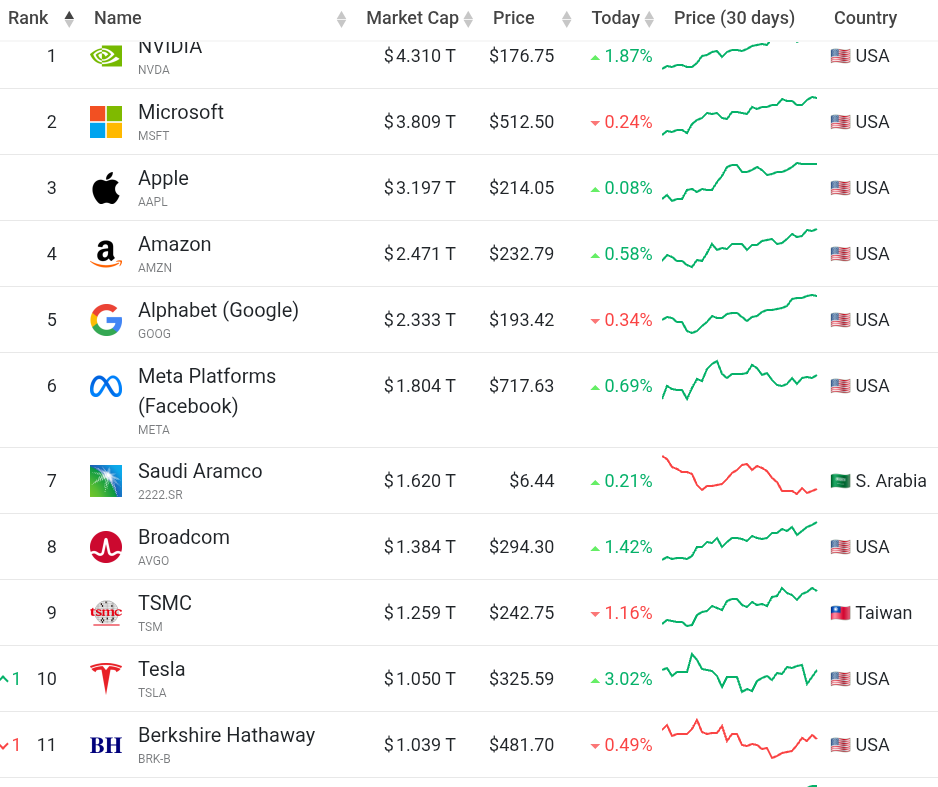Viewport: 938px width, 787px height.
Task: Click the Saudi Aramco logo
Action: coord(106,481)
